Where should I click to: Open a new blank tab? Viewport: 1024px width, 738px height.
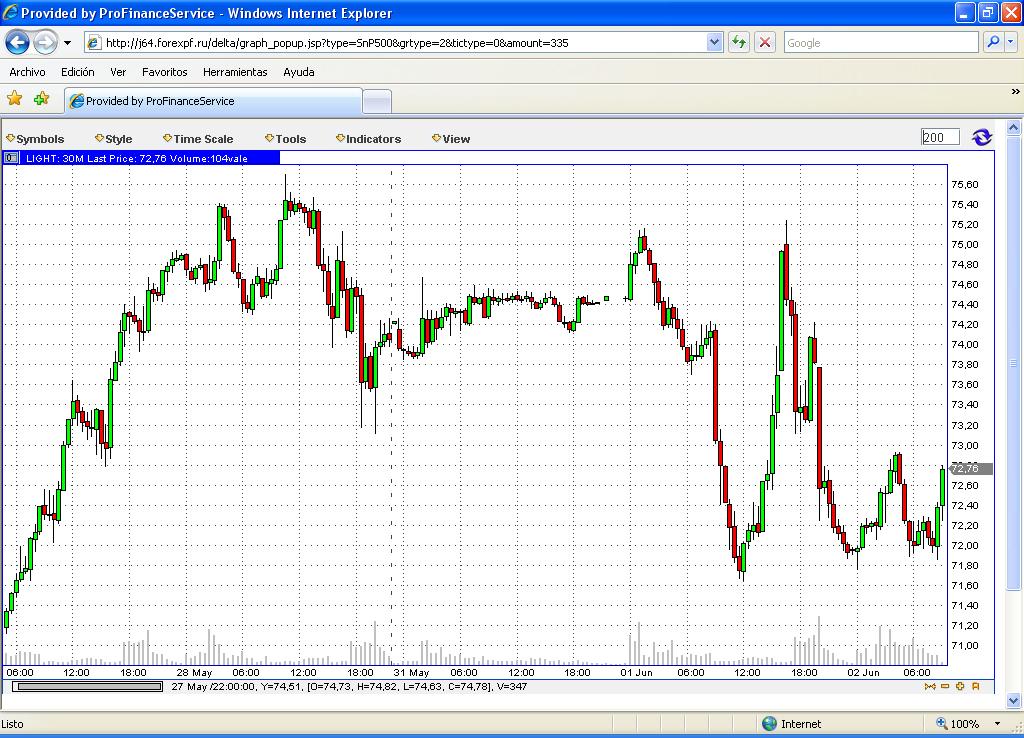377,102
